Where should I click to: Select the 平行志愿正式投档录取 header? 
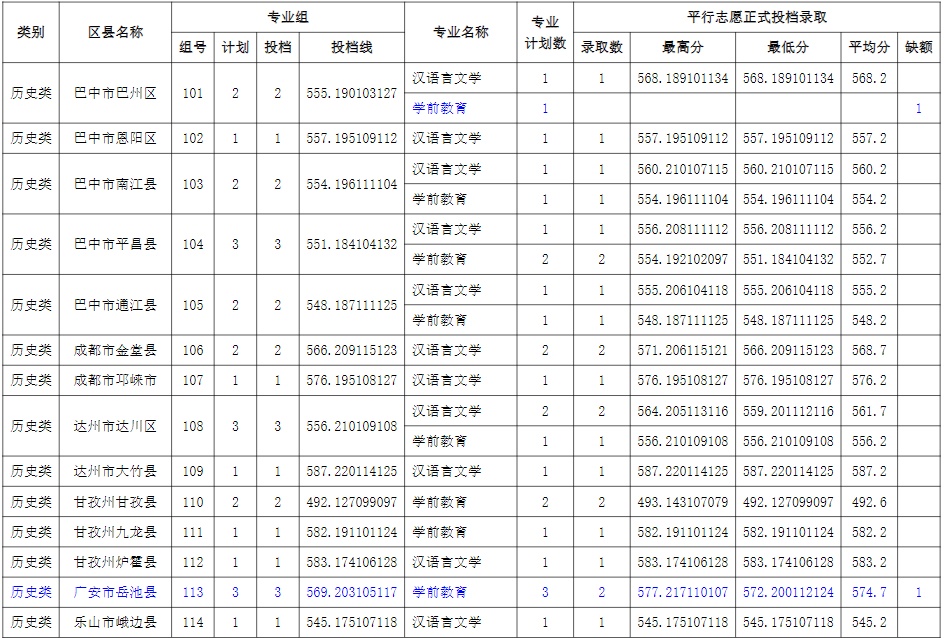757,17
